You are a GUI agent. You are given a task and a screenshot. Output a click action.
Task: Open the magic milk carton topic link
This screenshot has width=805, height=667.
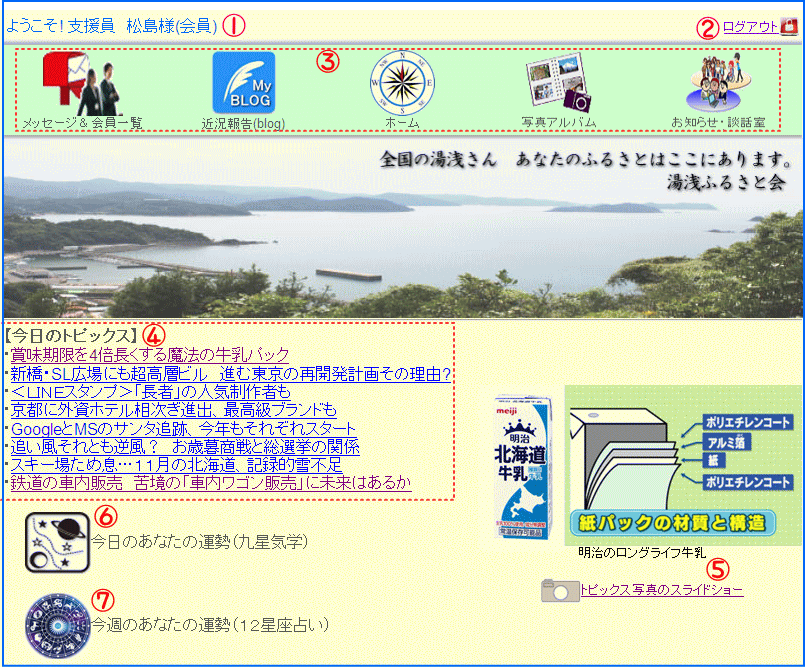click(150, 355)
